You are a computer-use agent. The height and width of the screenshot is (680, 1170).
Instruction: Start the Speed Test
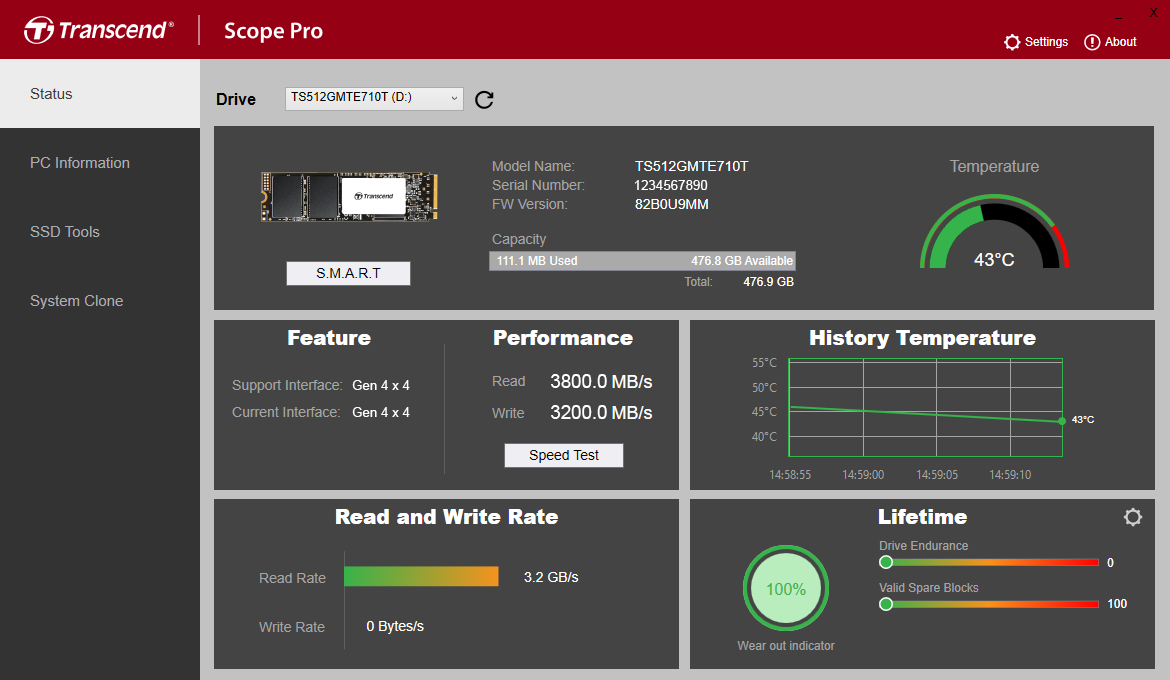click(564, 455)
